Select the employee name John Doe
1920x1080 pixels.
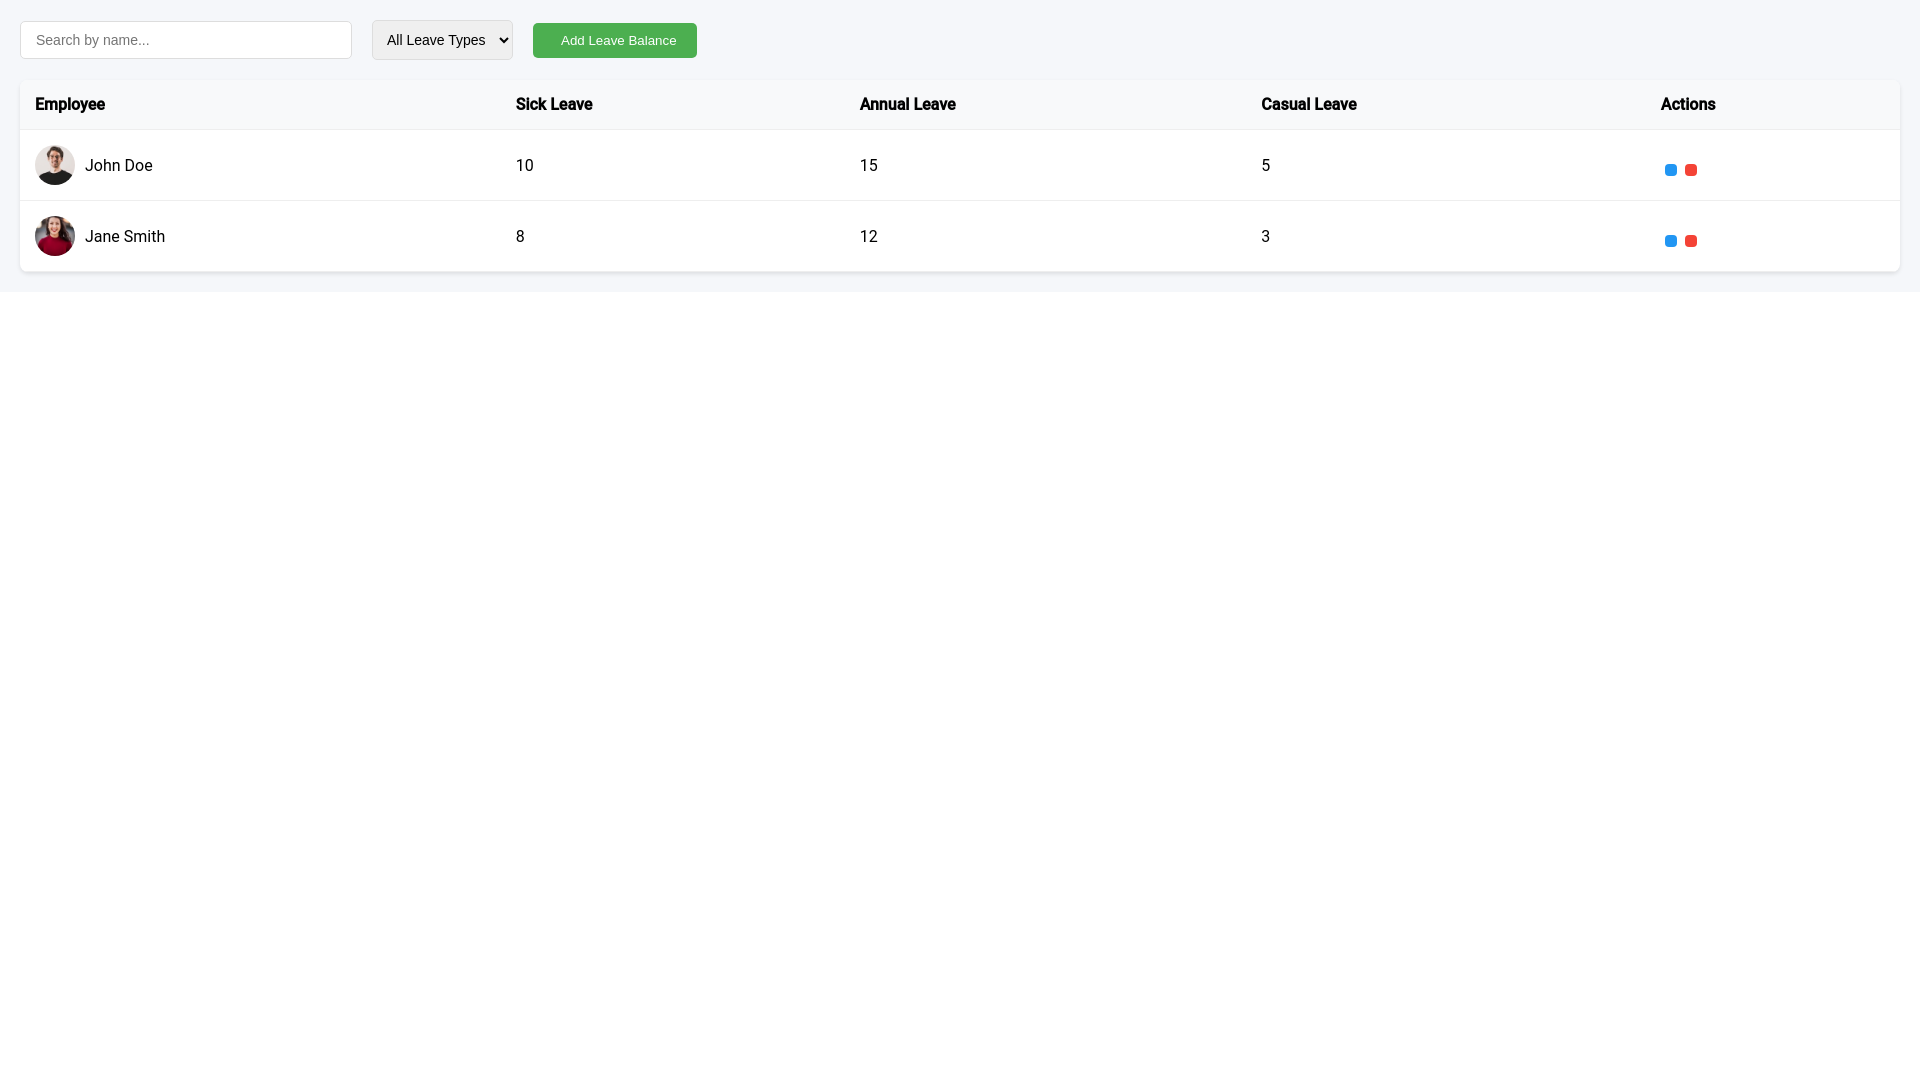tap(118, 165)
